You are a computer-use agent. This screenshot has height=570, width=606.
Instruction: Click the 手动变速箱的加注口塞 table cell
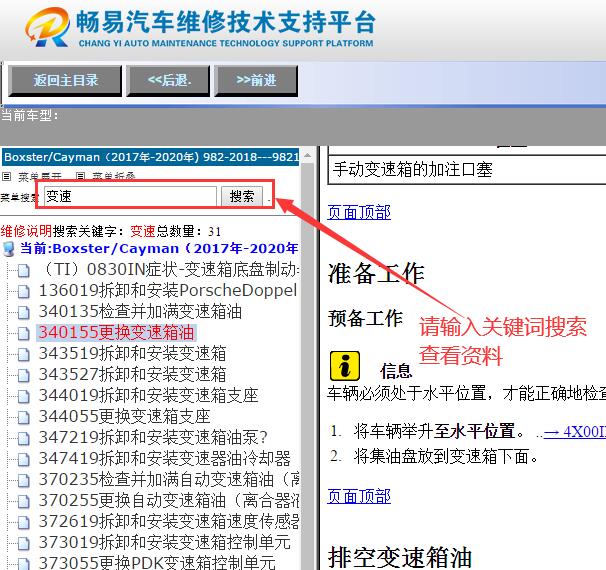click(x=467, y=169)
